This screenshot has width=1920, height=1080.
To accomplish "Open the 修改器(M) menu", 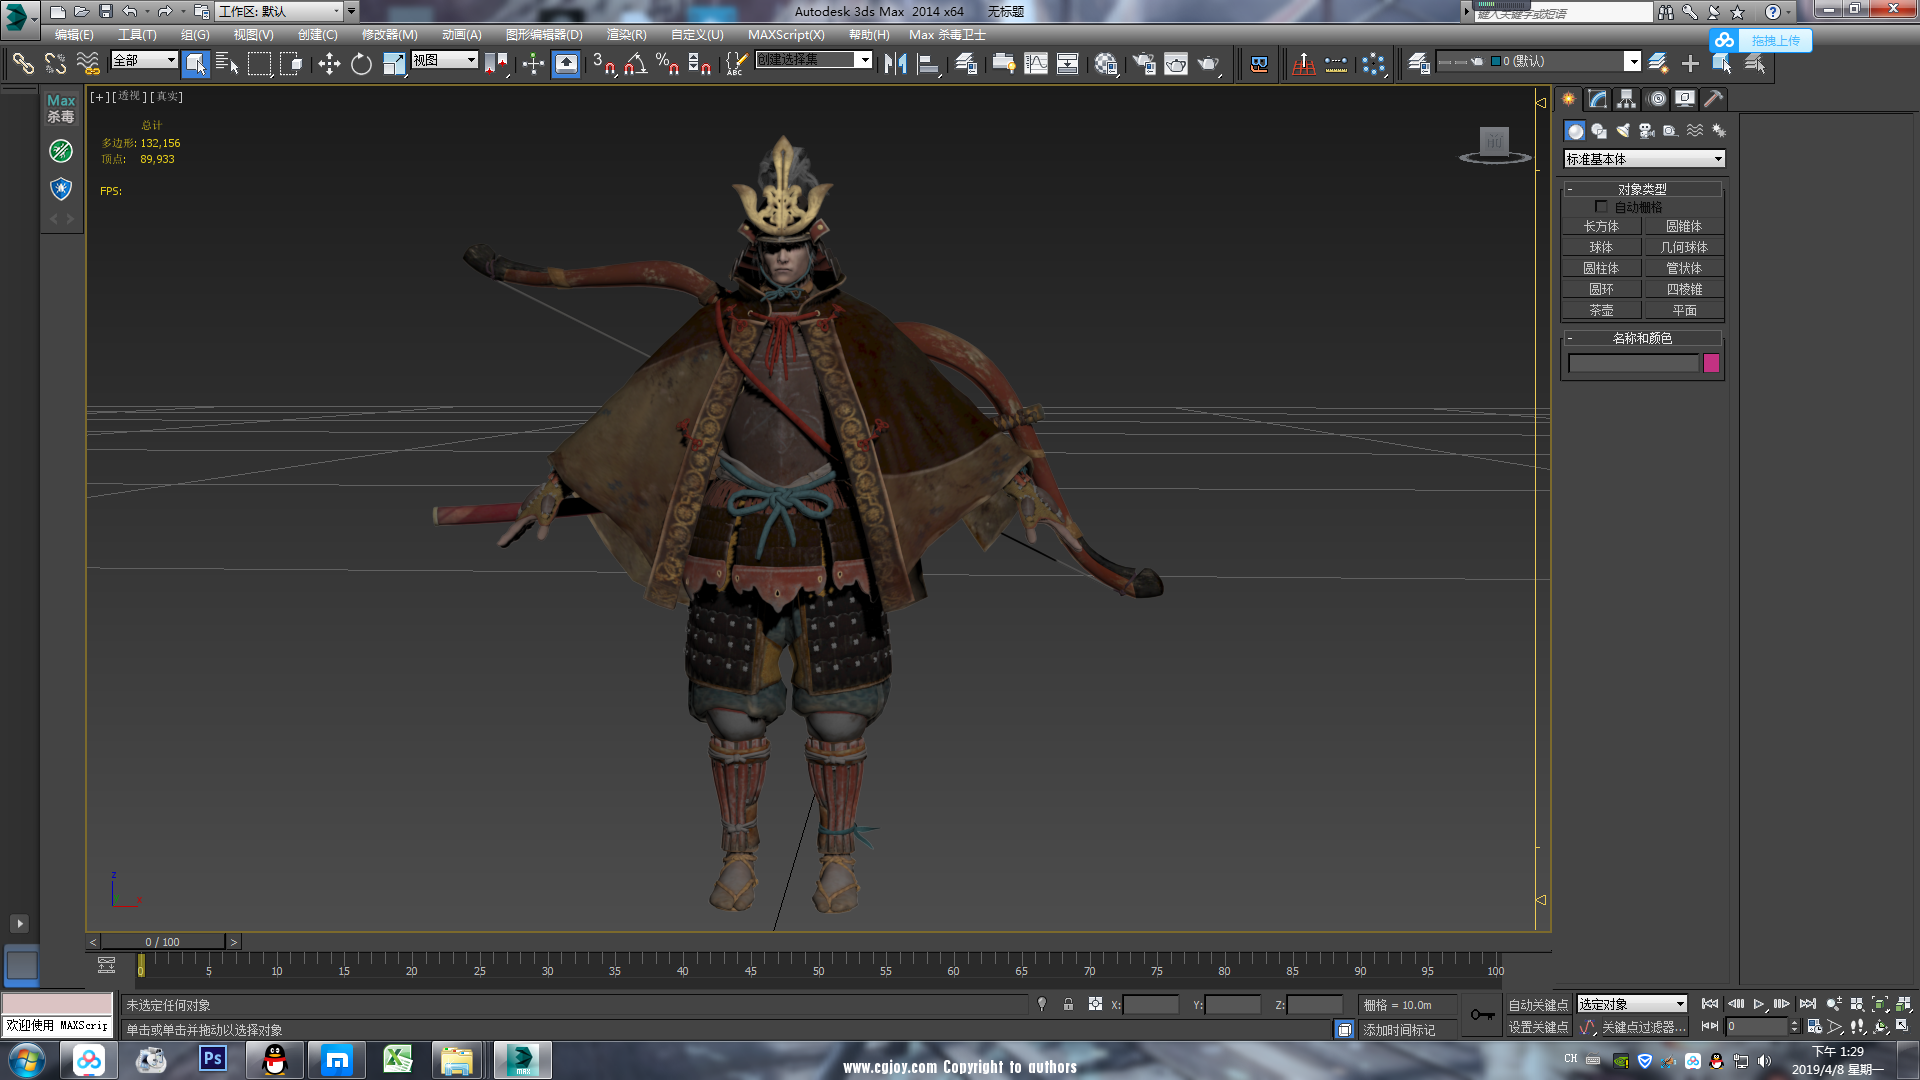I will coord(389,34).
